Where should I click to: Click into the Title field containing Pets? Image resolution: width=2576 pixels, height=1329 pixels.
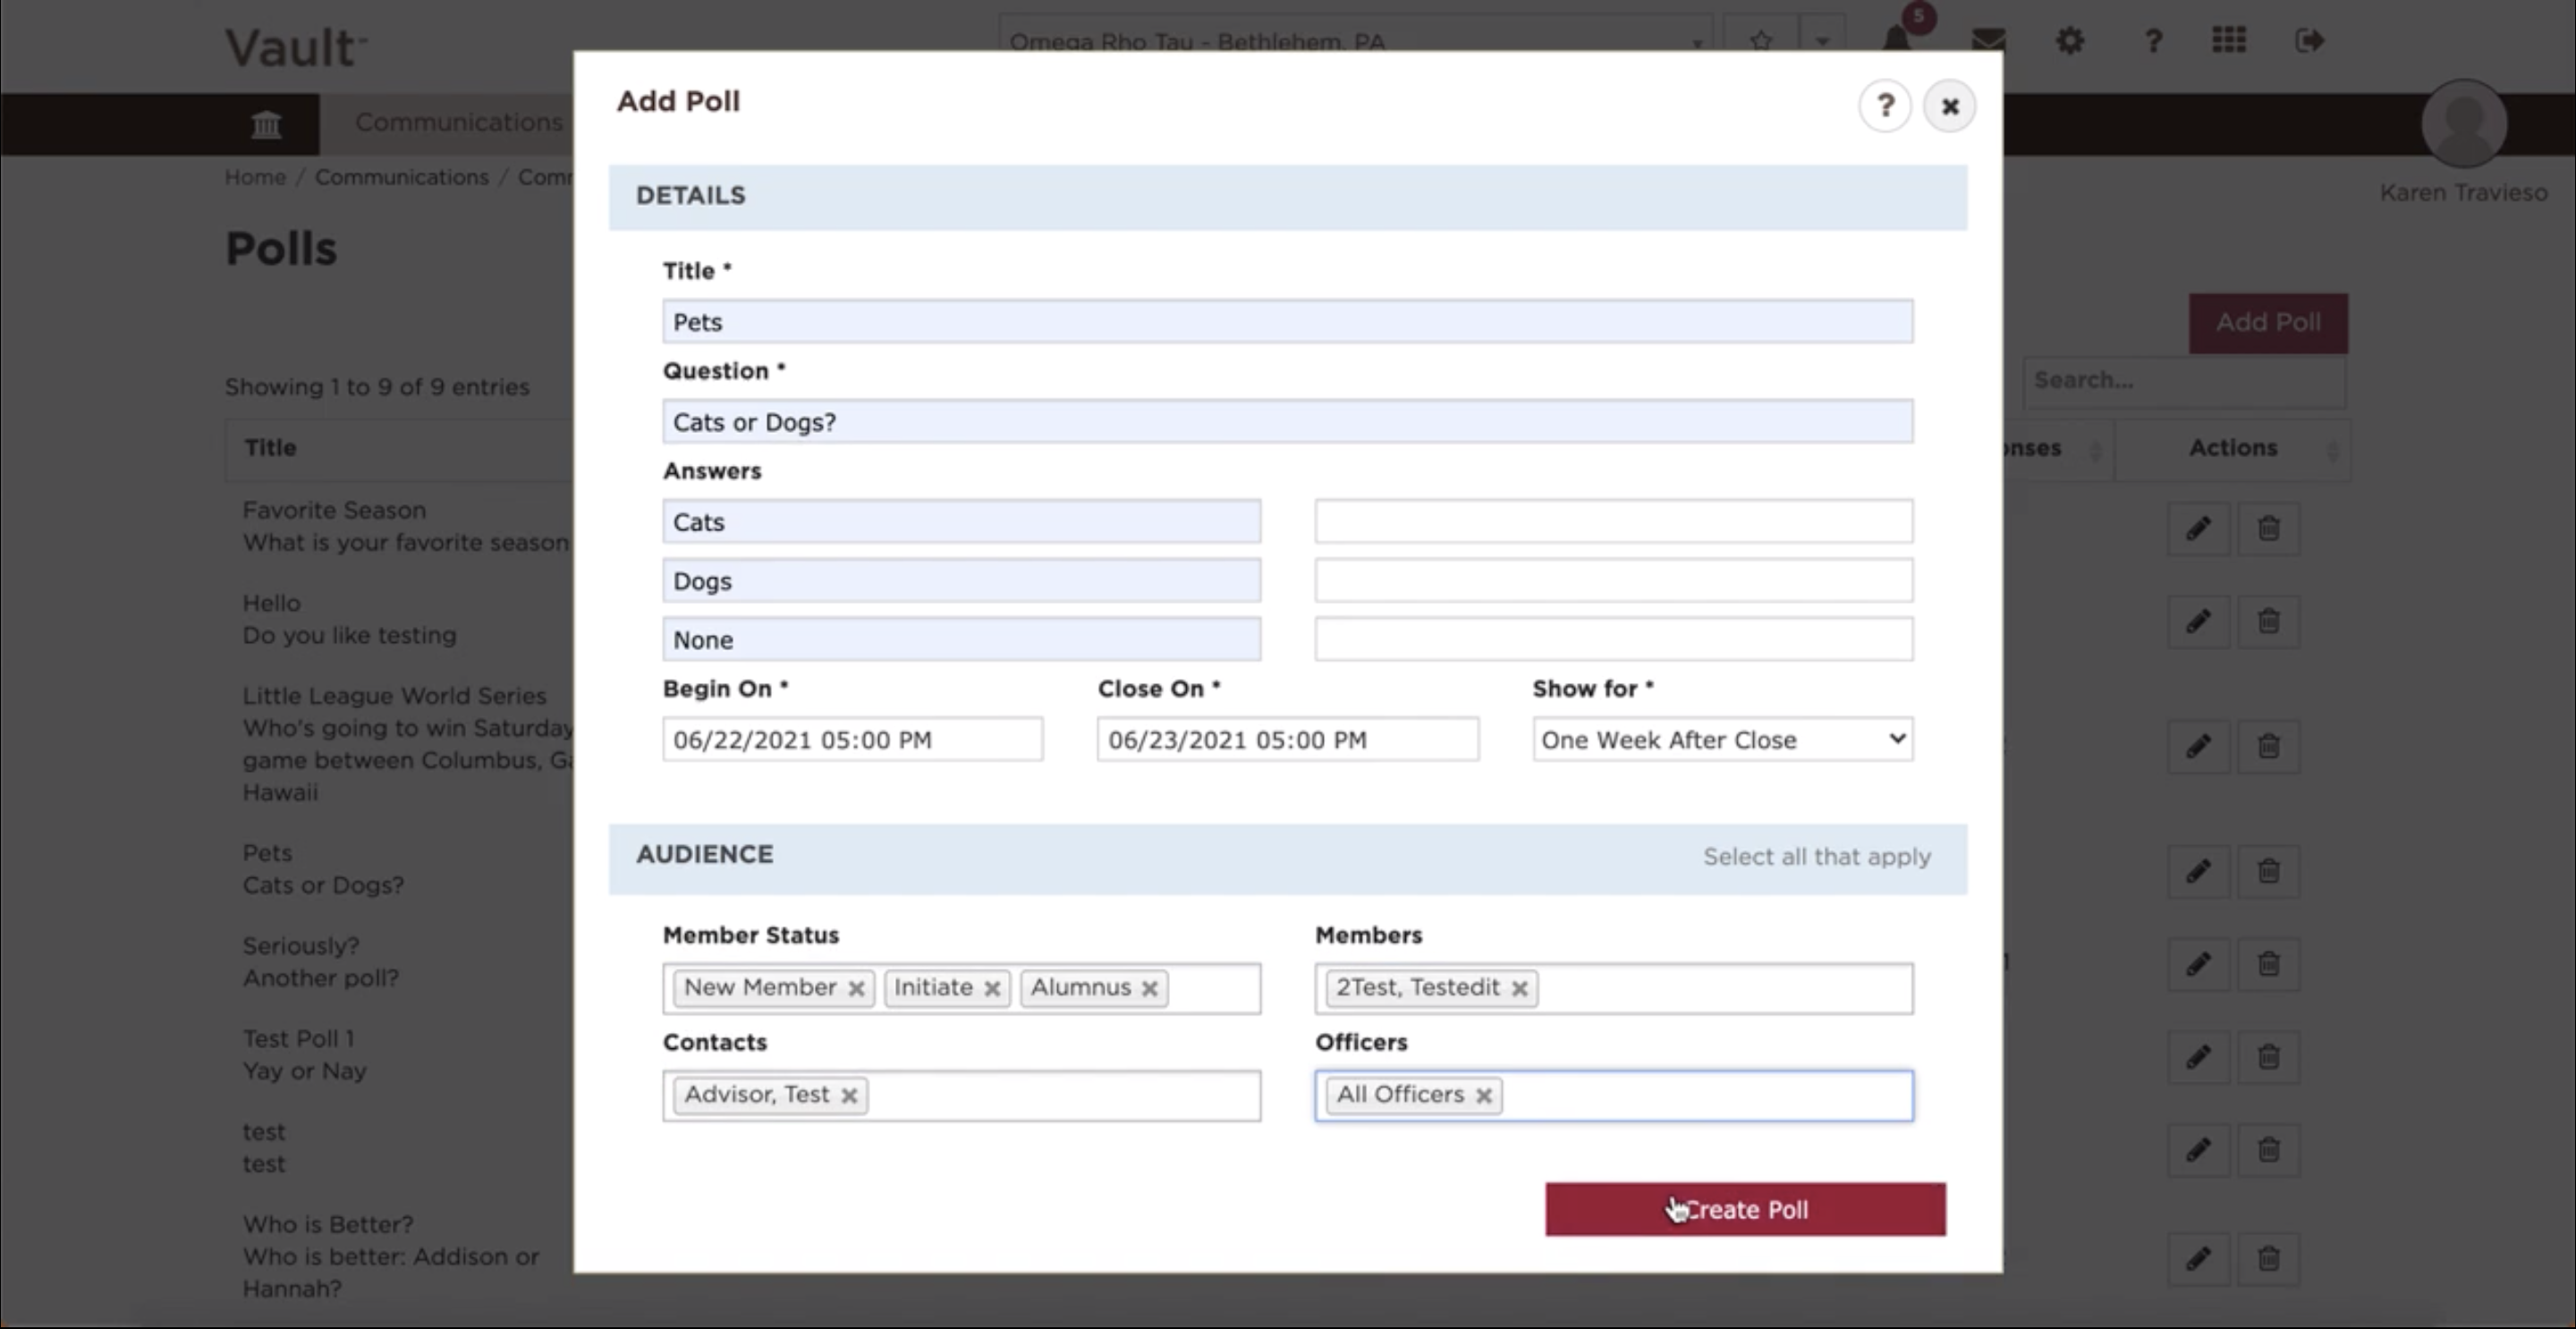(x=1288, y=321)
